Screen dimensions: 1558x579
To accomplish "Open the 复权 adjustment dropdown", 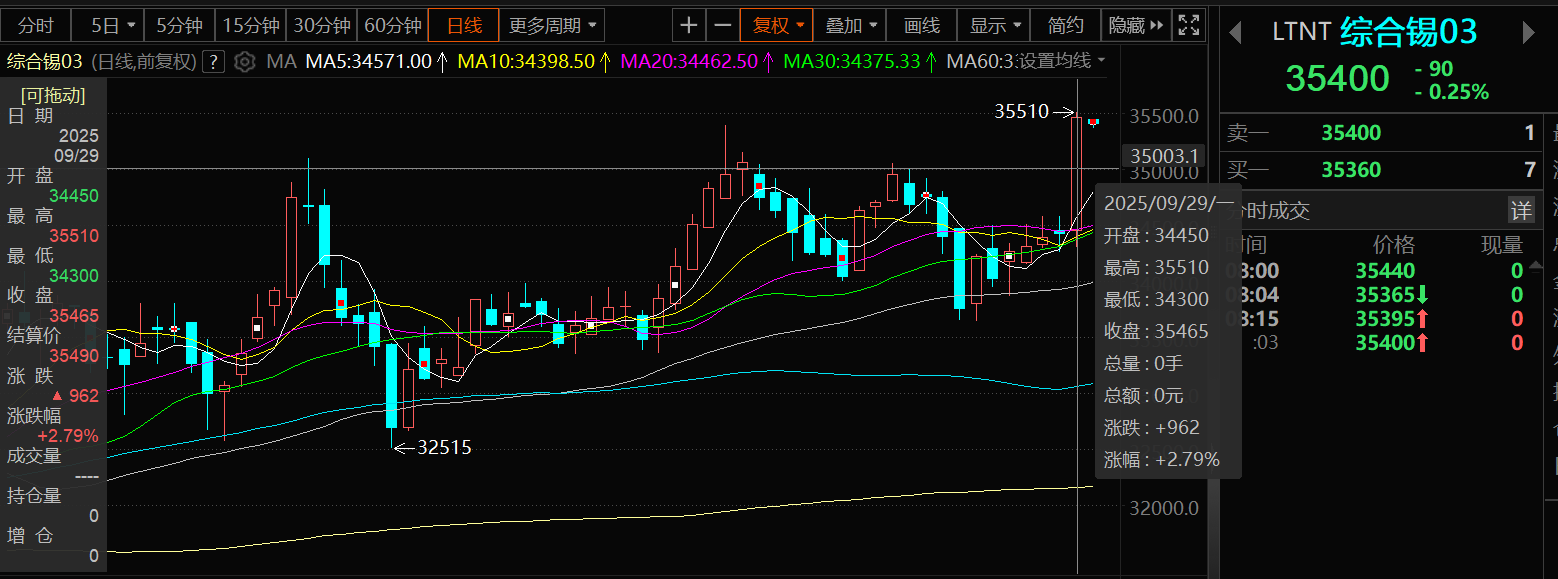I will pyautogui.click(x=777, y=25).
